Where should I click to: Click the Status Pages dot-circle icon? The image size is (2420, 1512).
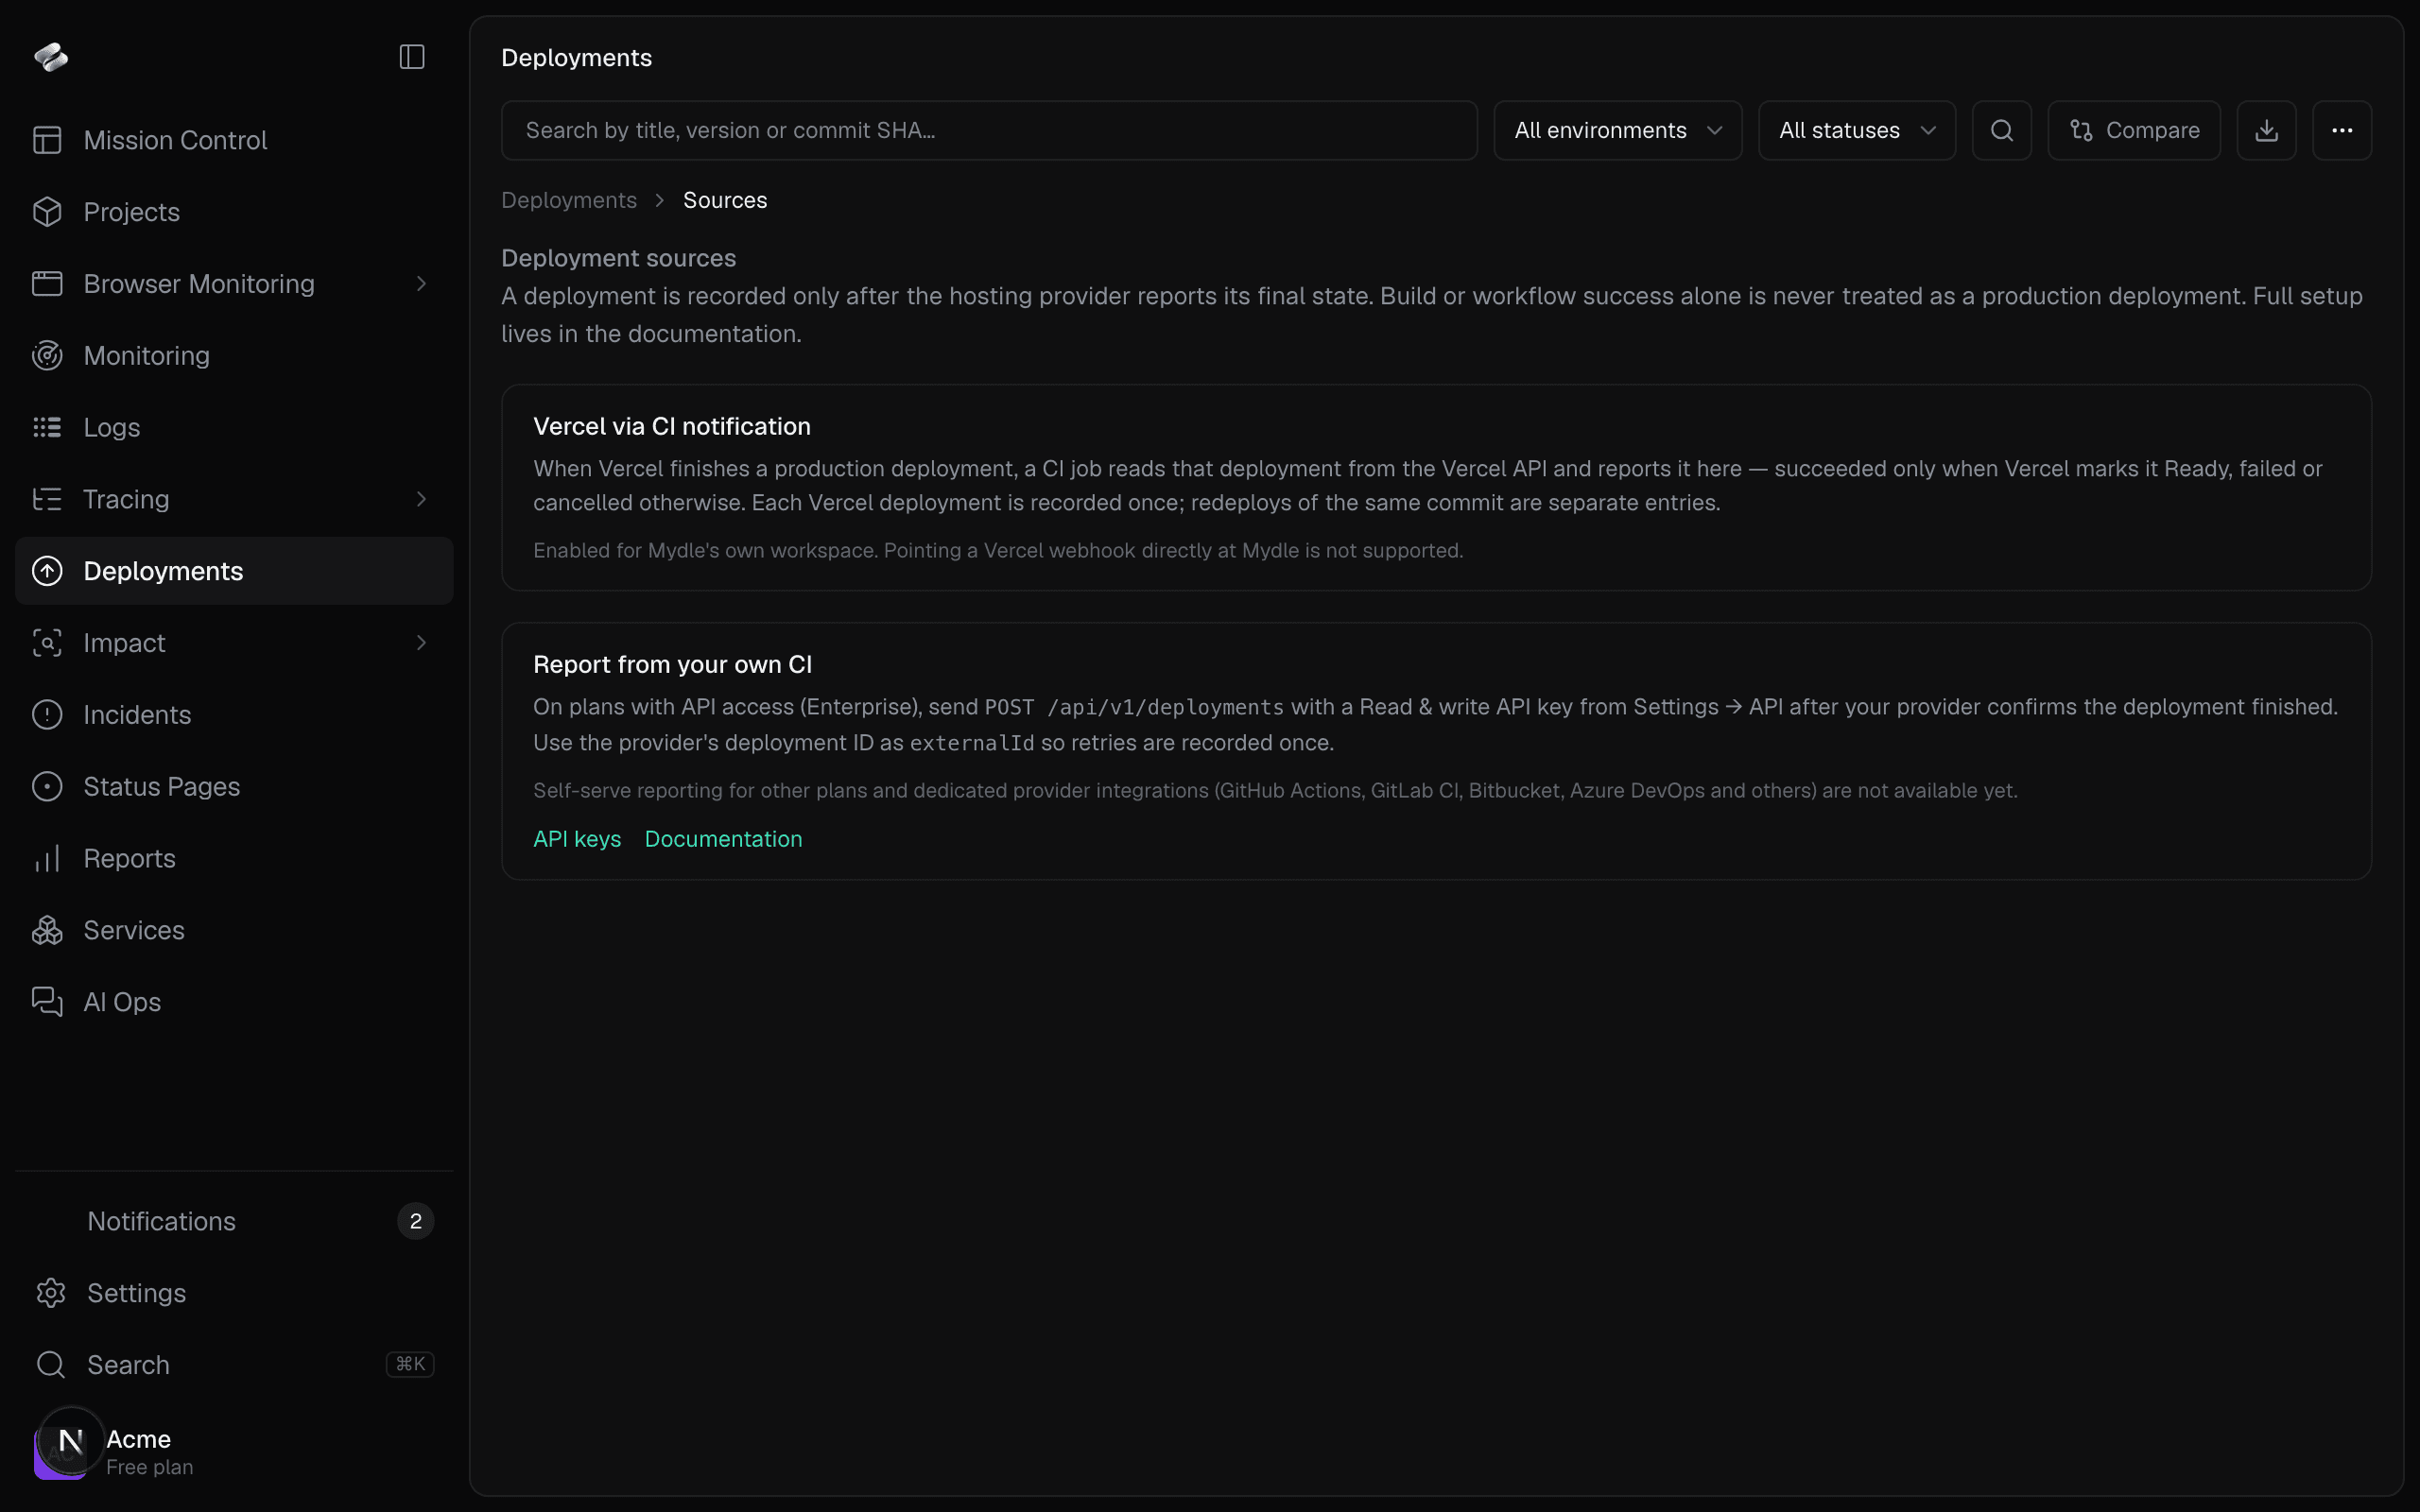pyautogui.click(x=47, y=787)
